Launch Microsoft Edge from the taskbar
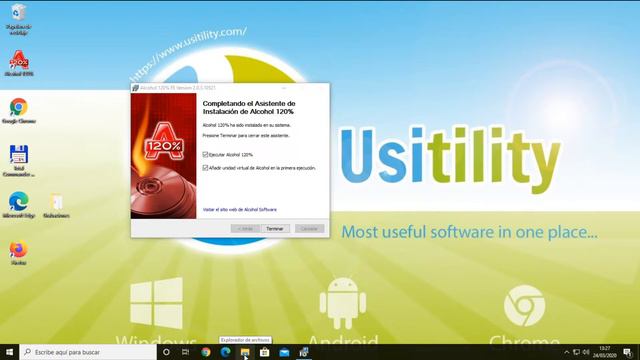The height and width of the screenshot is (360, 640). tap(225, 352)
